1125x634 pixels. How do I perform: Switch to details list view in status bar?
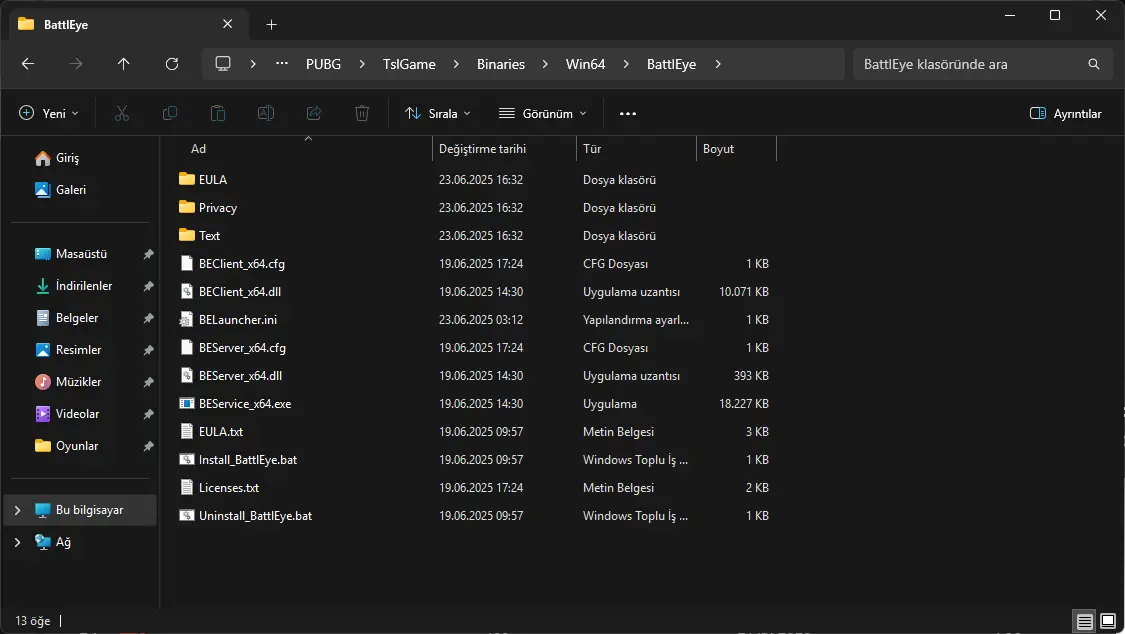pyautogui.click(x=1085, y=621)
